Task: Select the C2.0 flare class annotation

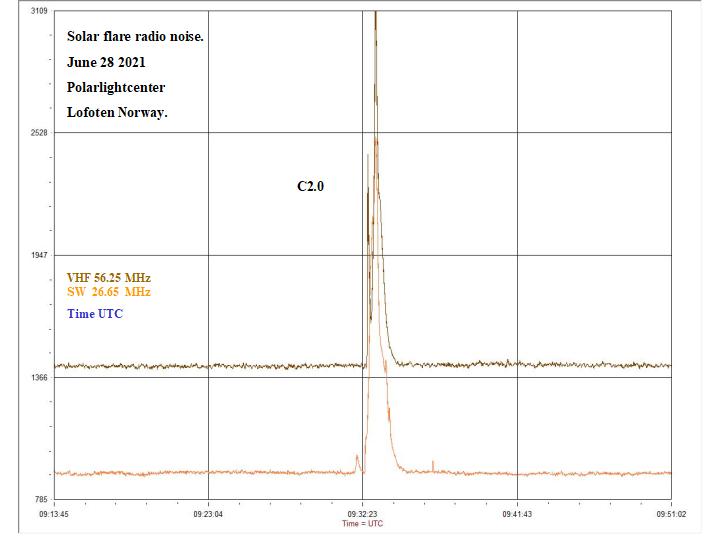Action: click(x=311, y=187)
